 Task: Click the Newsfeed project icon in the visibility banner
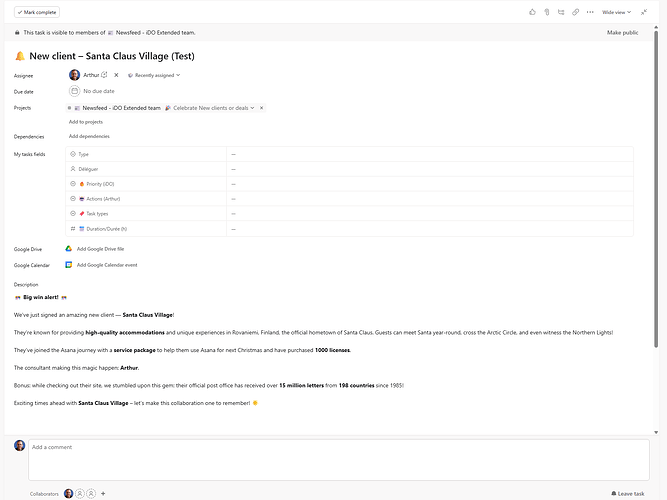(x=111, y=33)
